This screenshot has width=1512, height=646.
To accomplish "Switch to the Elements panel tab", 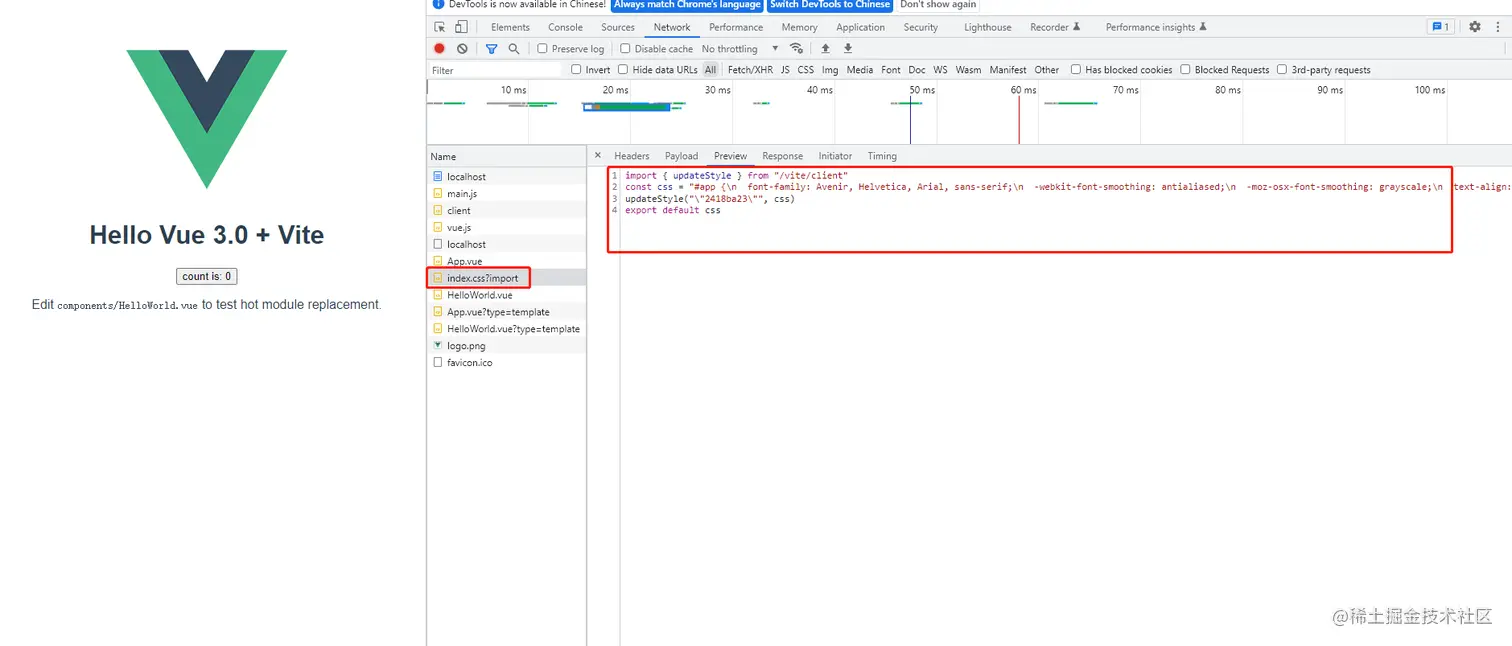I will tap(510, 27).
